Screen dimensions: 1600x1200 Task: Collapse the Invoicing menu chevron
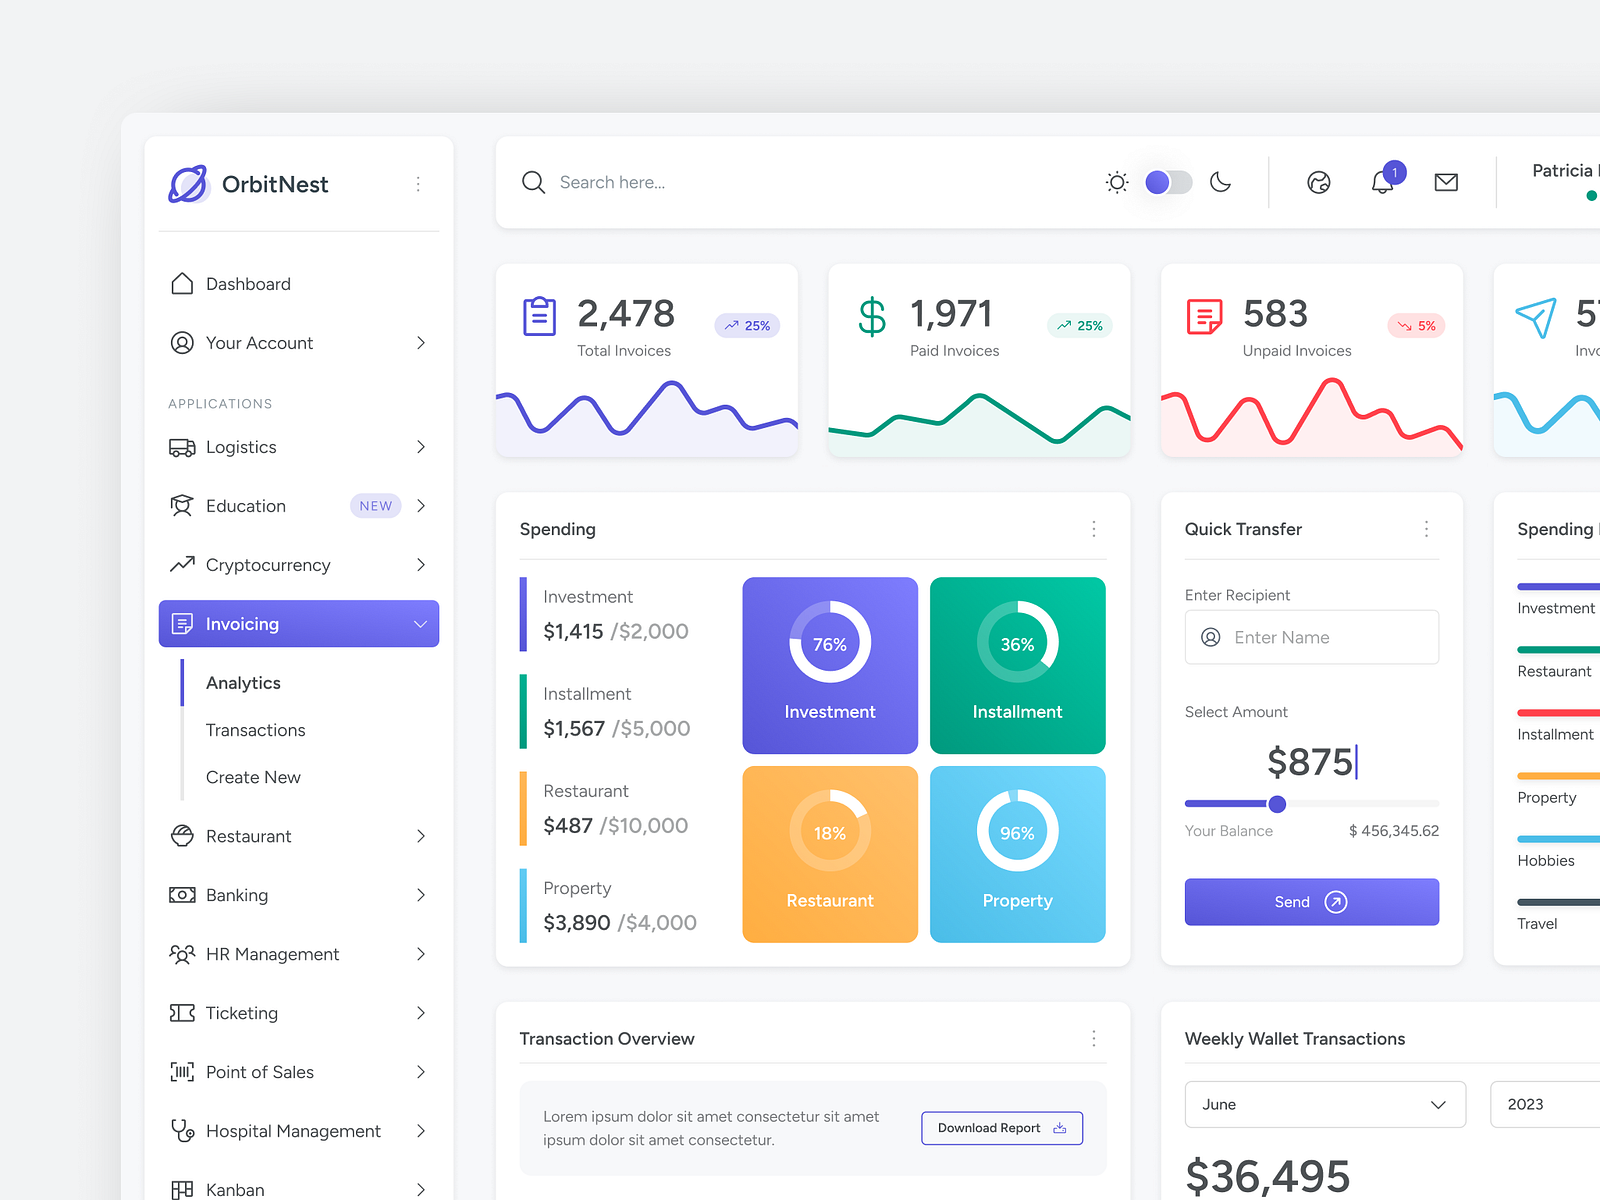(x=420, y=623)
